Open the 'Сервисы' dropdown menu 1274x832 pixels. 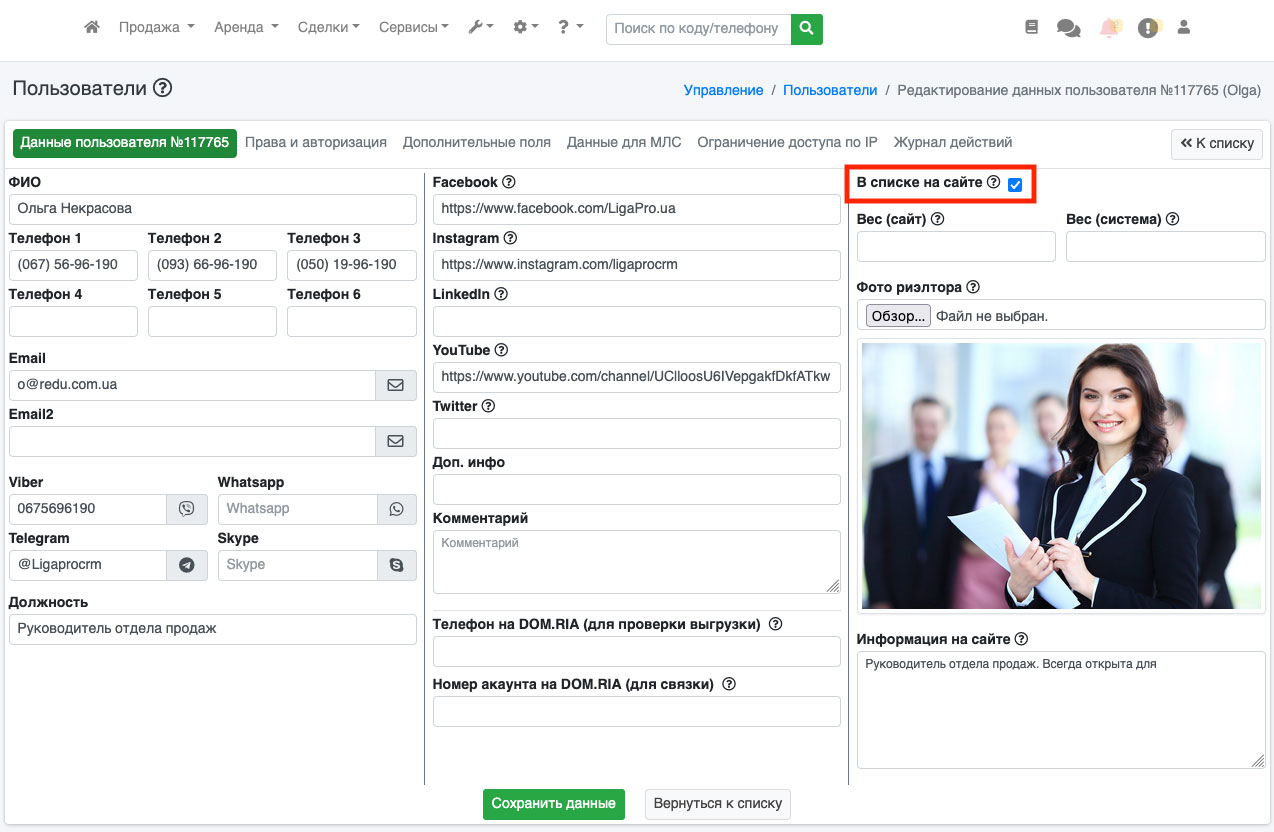(413, 28)
